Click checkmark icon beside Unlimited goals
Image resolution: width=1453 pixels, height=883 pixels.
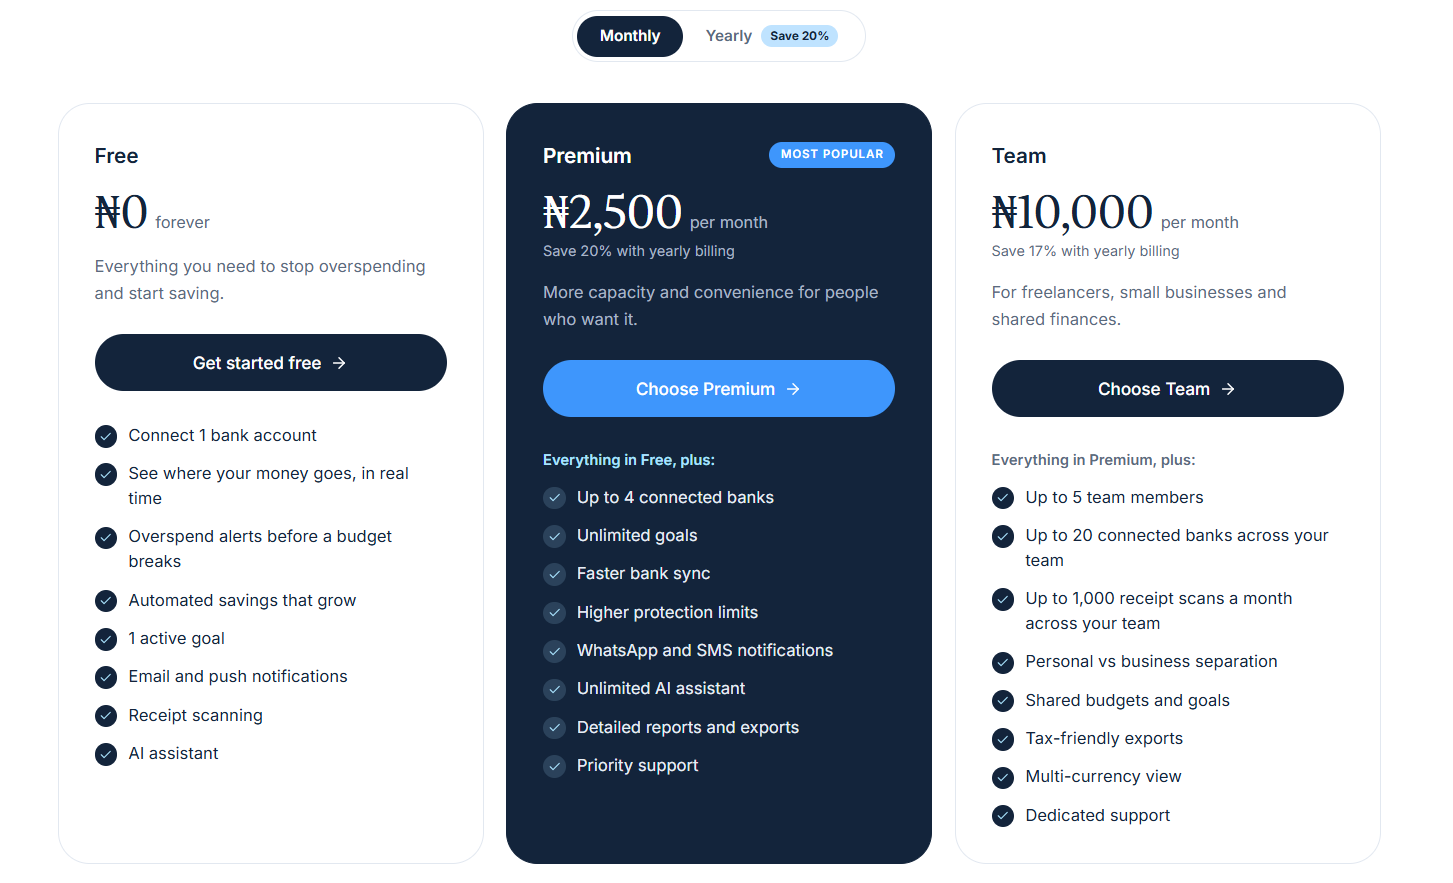(x=554, y=536)
